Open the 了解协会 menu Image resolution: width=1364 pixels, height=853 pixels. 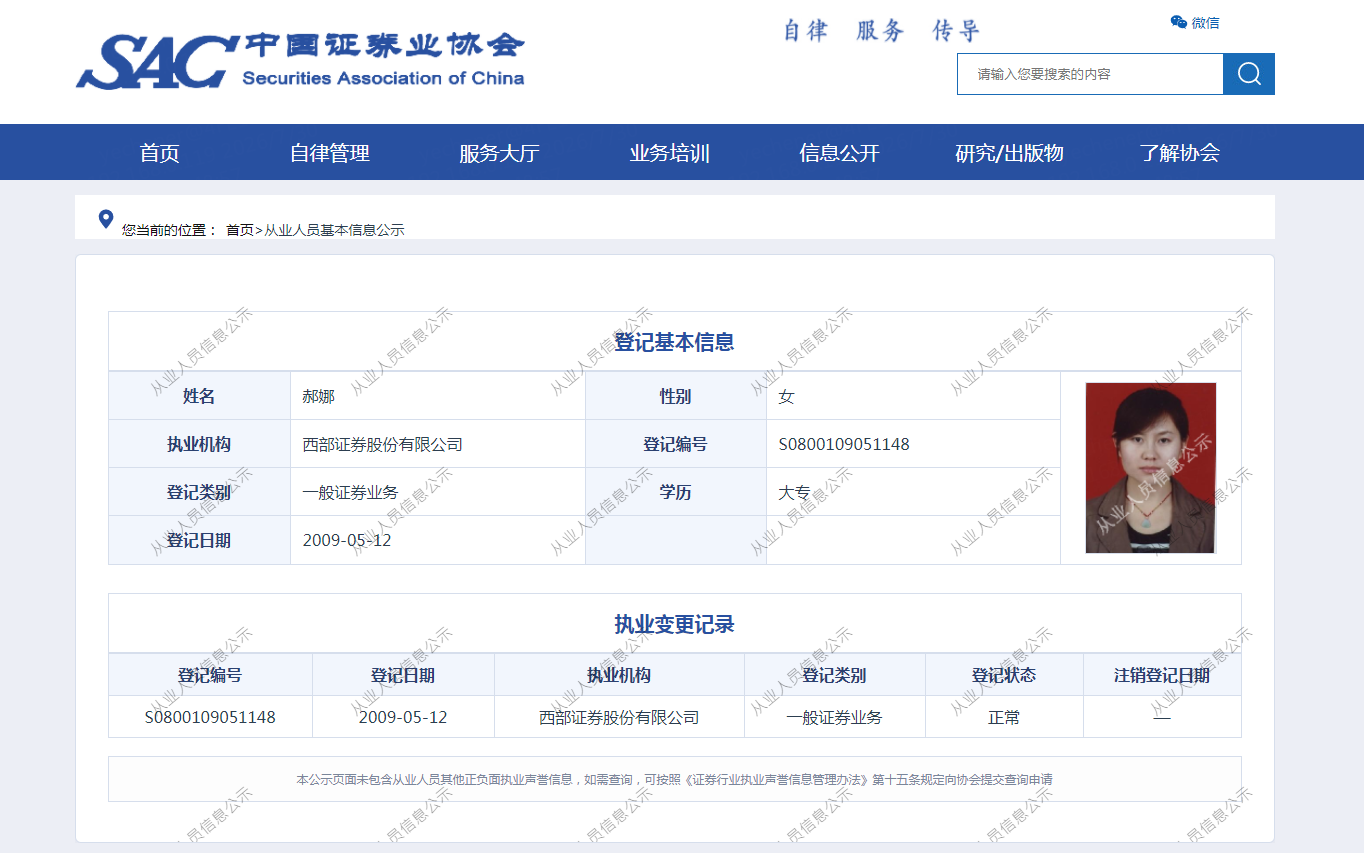click(x=1179, y=153)
